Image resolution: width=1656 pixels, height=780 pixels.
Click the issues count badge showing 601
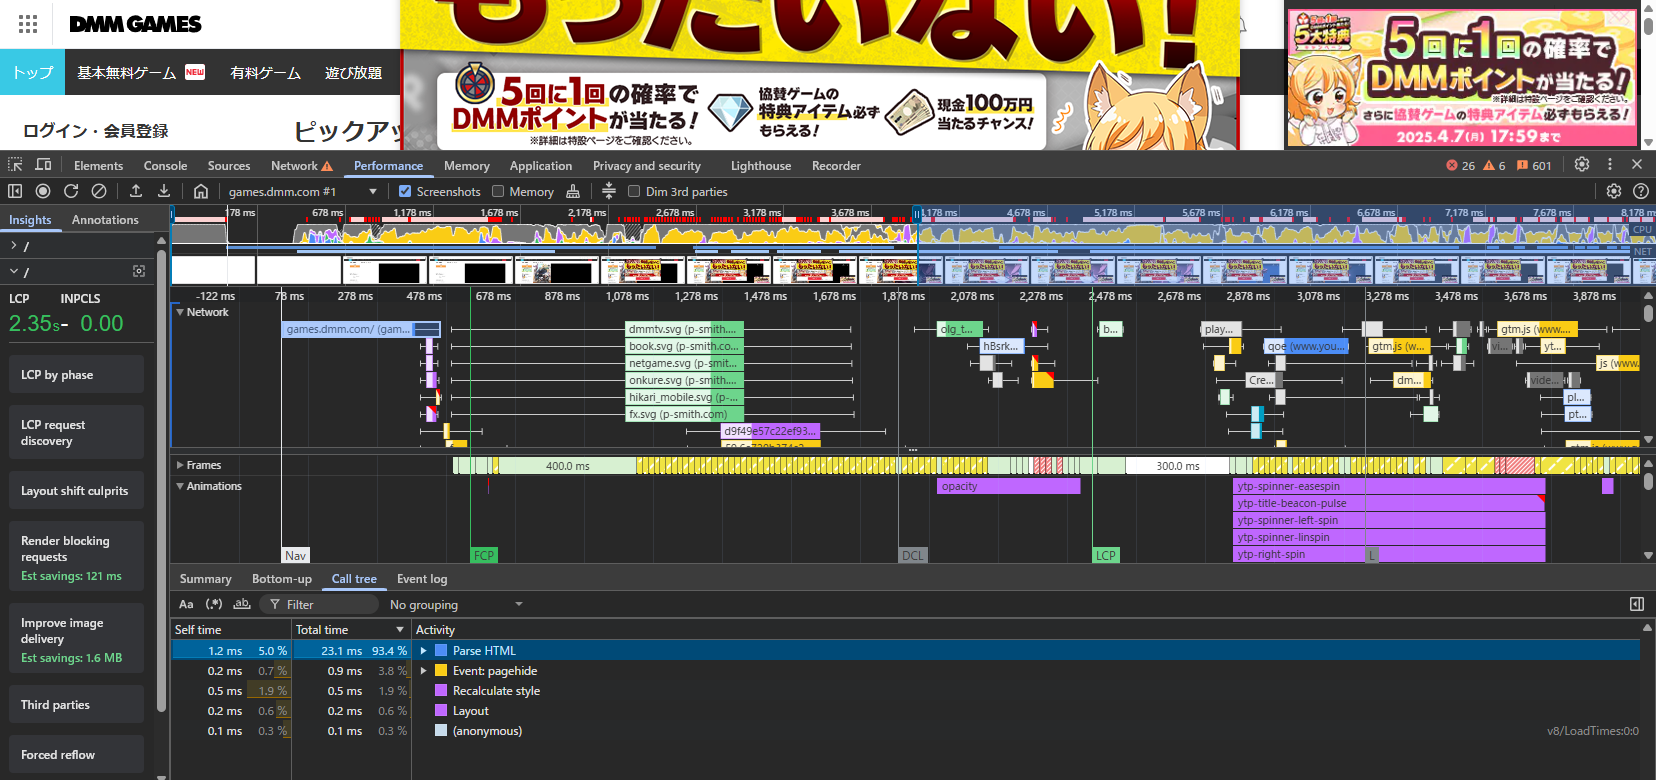pyautogui.click(x=1534, y=166)
